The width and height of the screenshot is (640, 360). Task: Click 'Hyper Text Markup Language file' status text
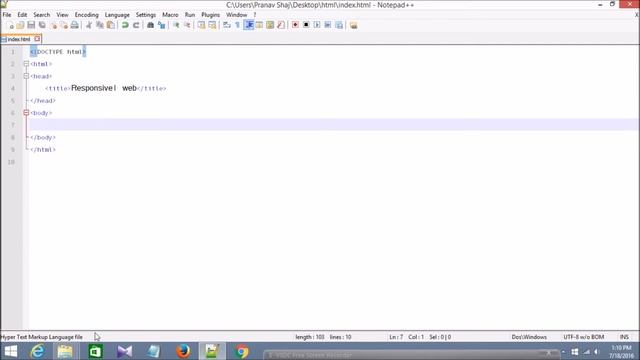pyautogui.click(x=42, y=337)
